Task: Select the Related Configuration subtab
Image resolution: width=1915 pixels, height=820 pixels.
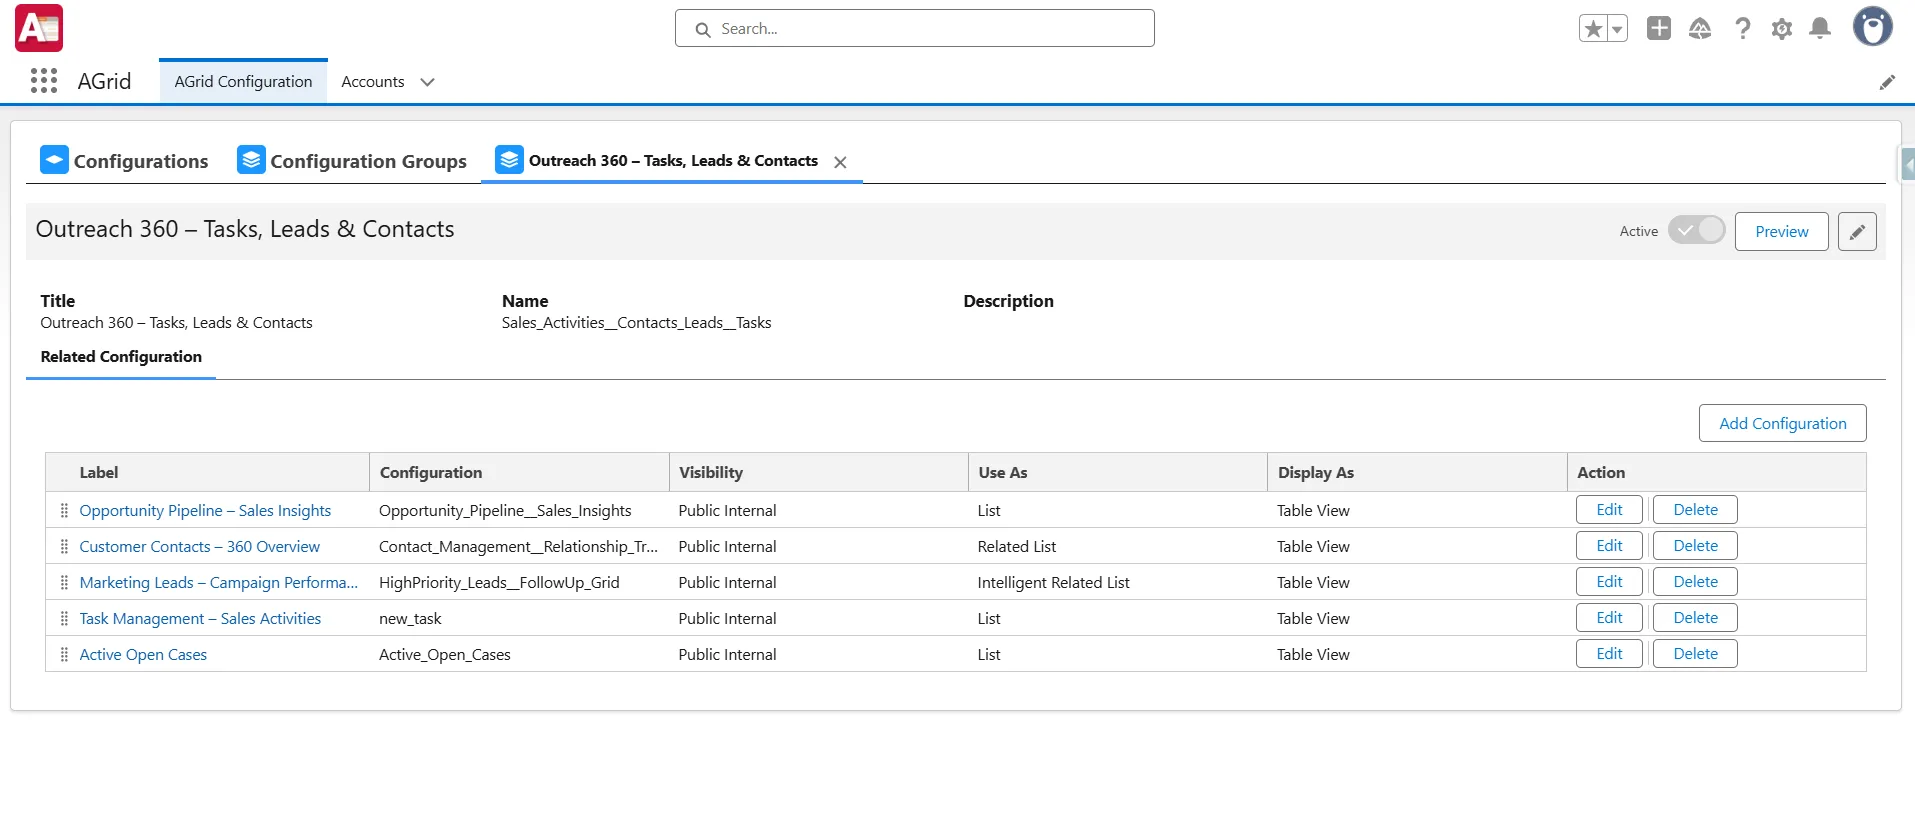Action: click(x=121, y=357)
